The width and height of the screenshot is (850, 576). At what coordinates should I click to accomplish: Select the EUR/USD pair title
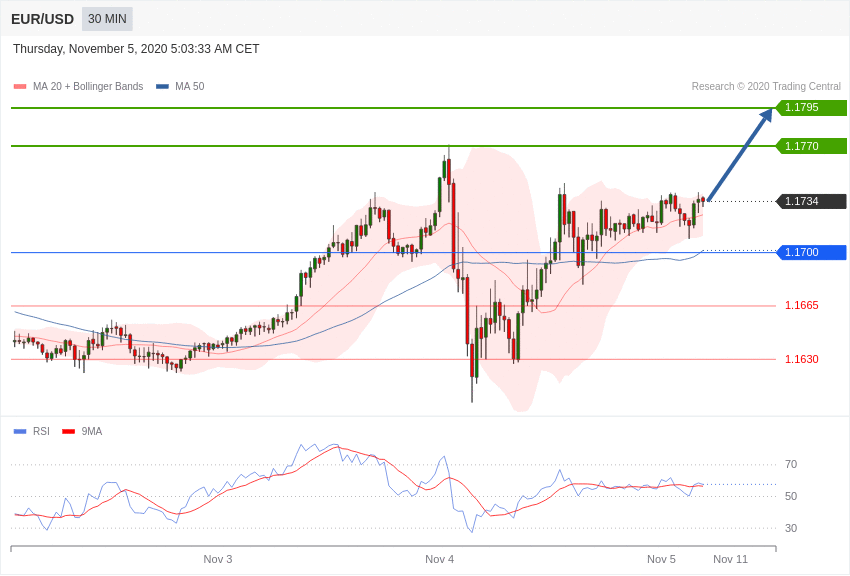(x=42, y=20)
